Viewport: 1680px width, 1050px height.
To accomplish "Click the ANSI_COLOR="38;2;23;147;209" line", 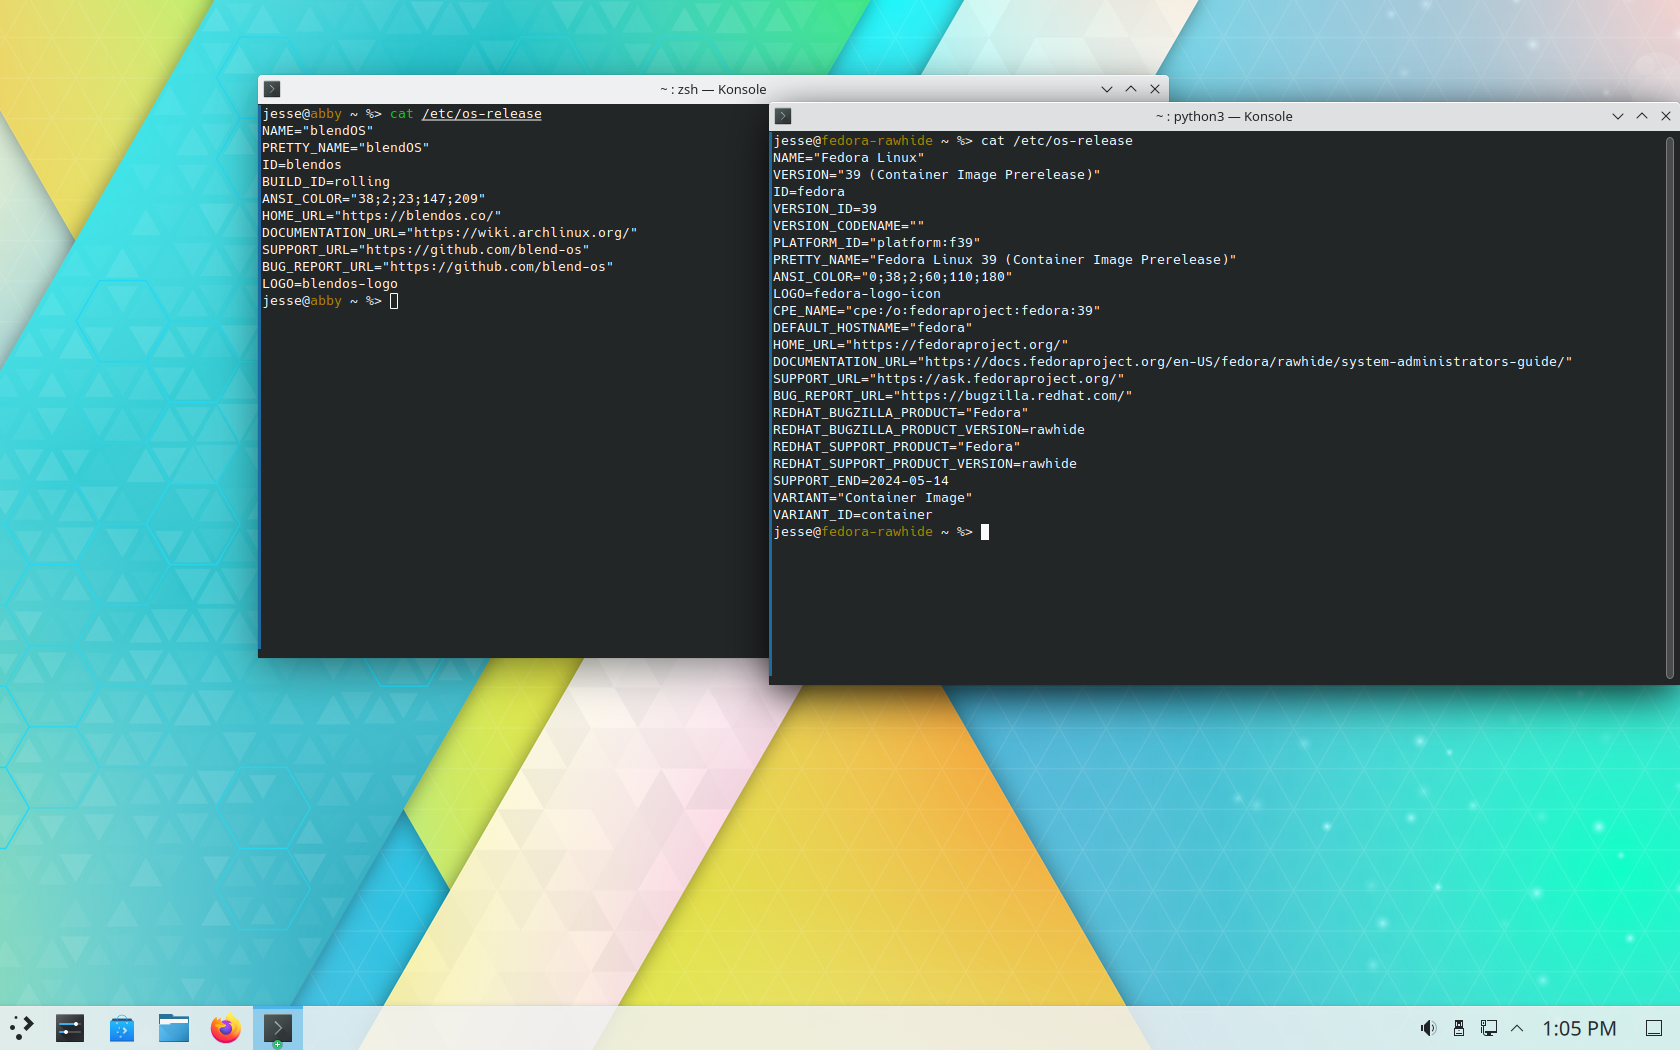I will click(373, 199).
